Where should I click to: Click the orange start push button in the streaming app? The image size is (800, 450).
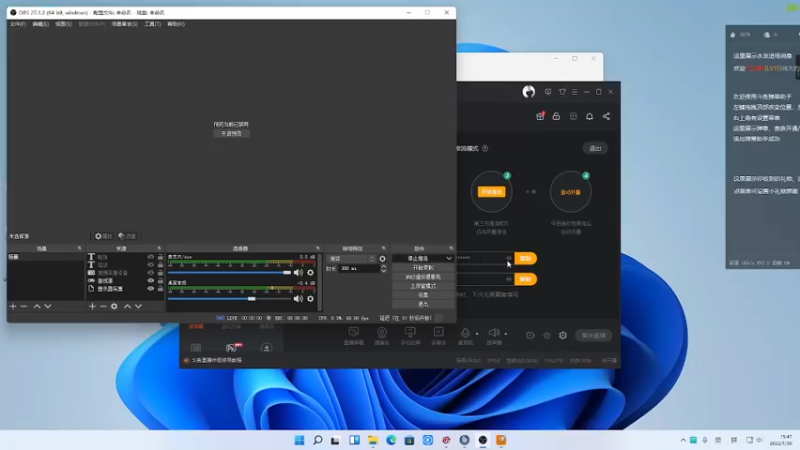pos(491,192)
